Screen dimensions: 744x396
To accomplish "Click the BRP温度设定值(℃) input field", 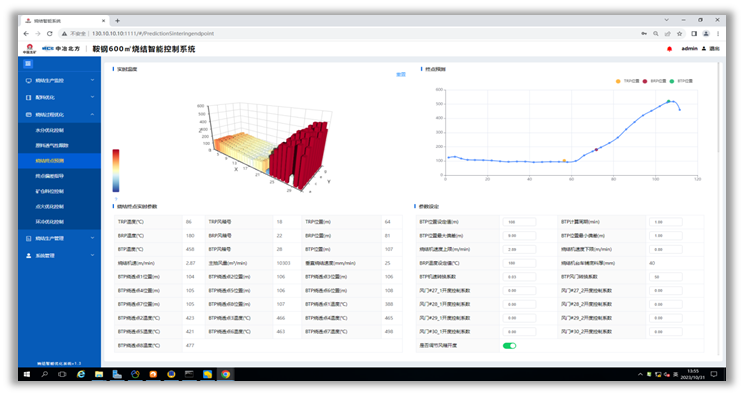I will (520, 263).
